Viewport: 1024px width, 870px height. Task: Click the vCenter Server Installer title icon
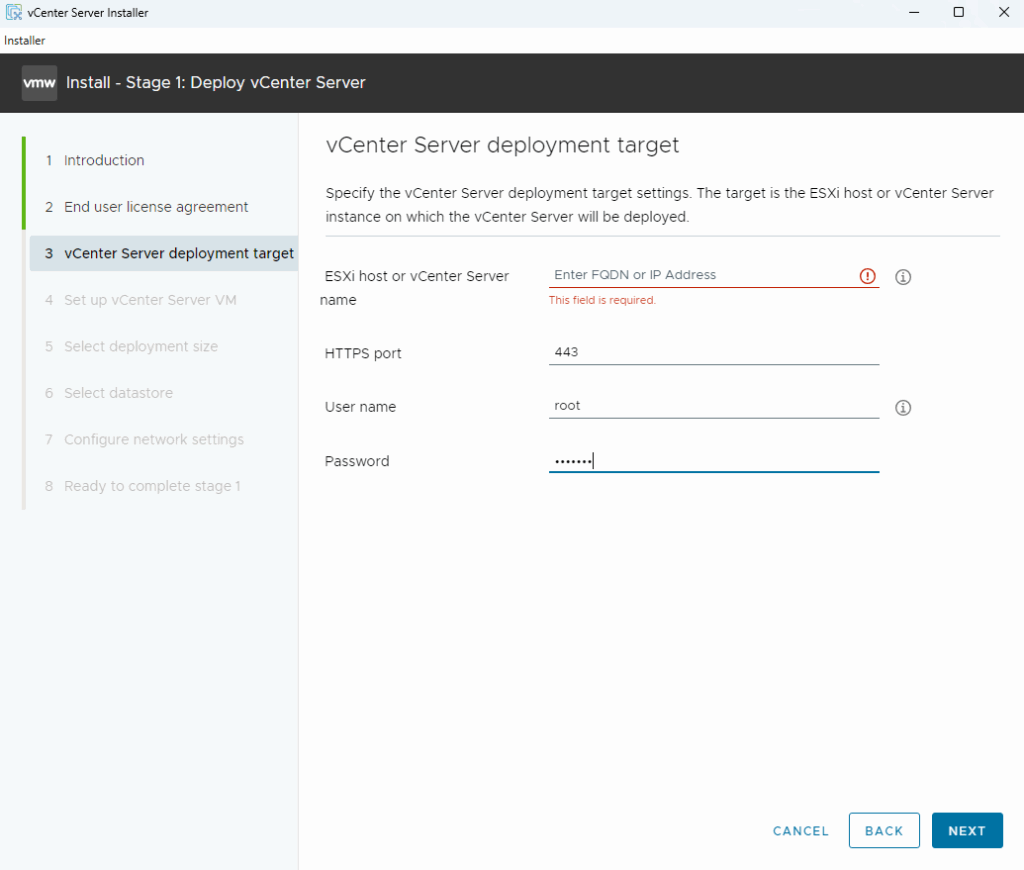[x=14, y=12]
